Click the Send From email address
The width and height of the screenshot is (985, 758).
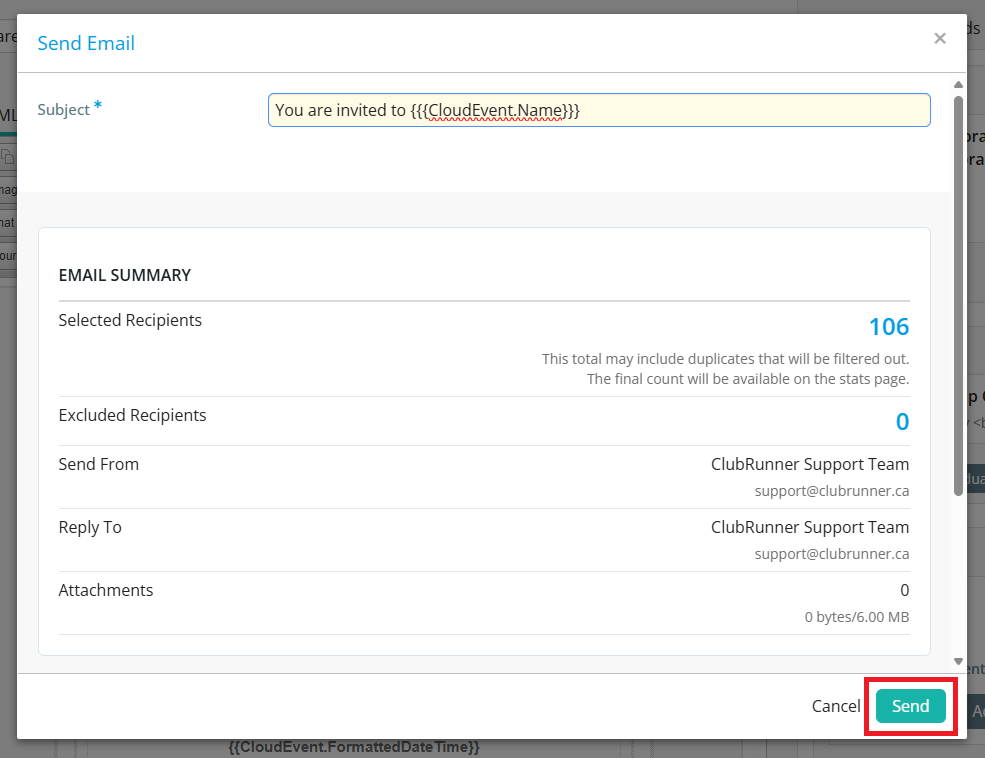pos(831,491)
